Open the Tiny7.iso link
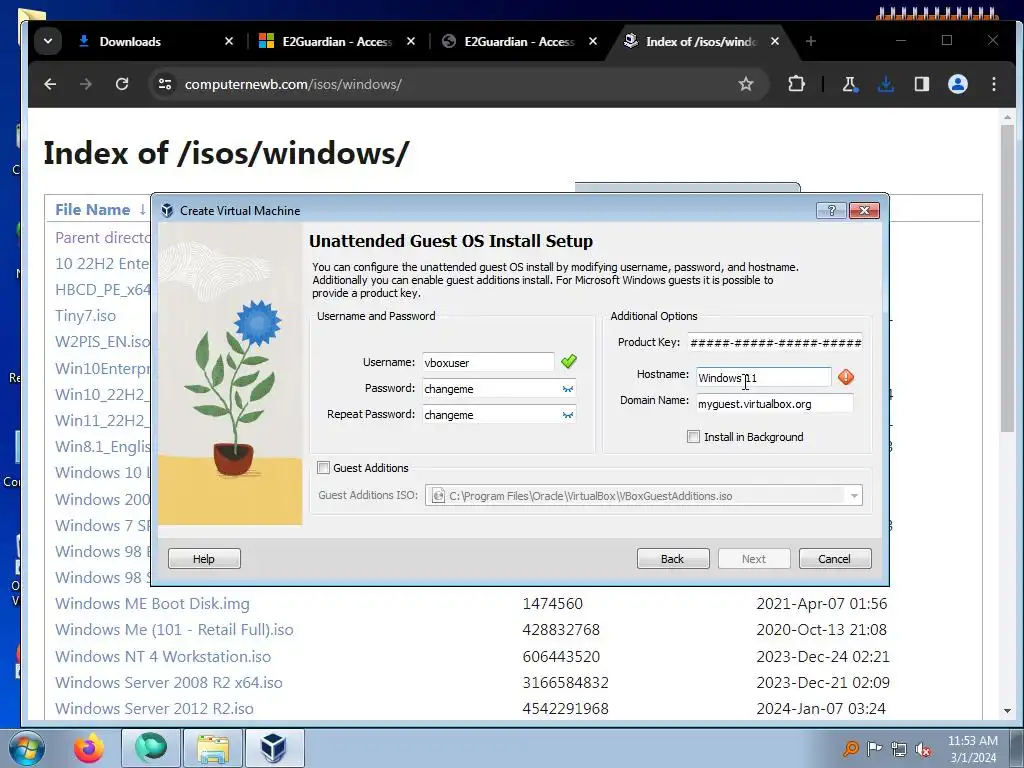 pos(86,315)
